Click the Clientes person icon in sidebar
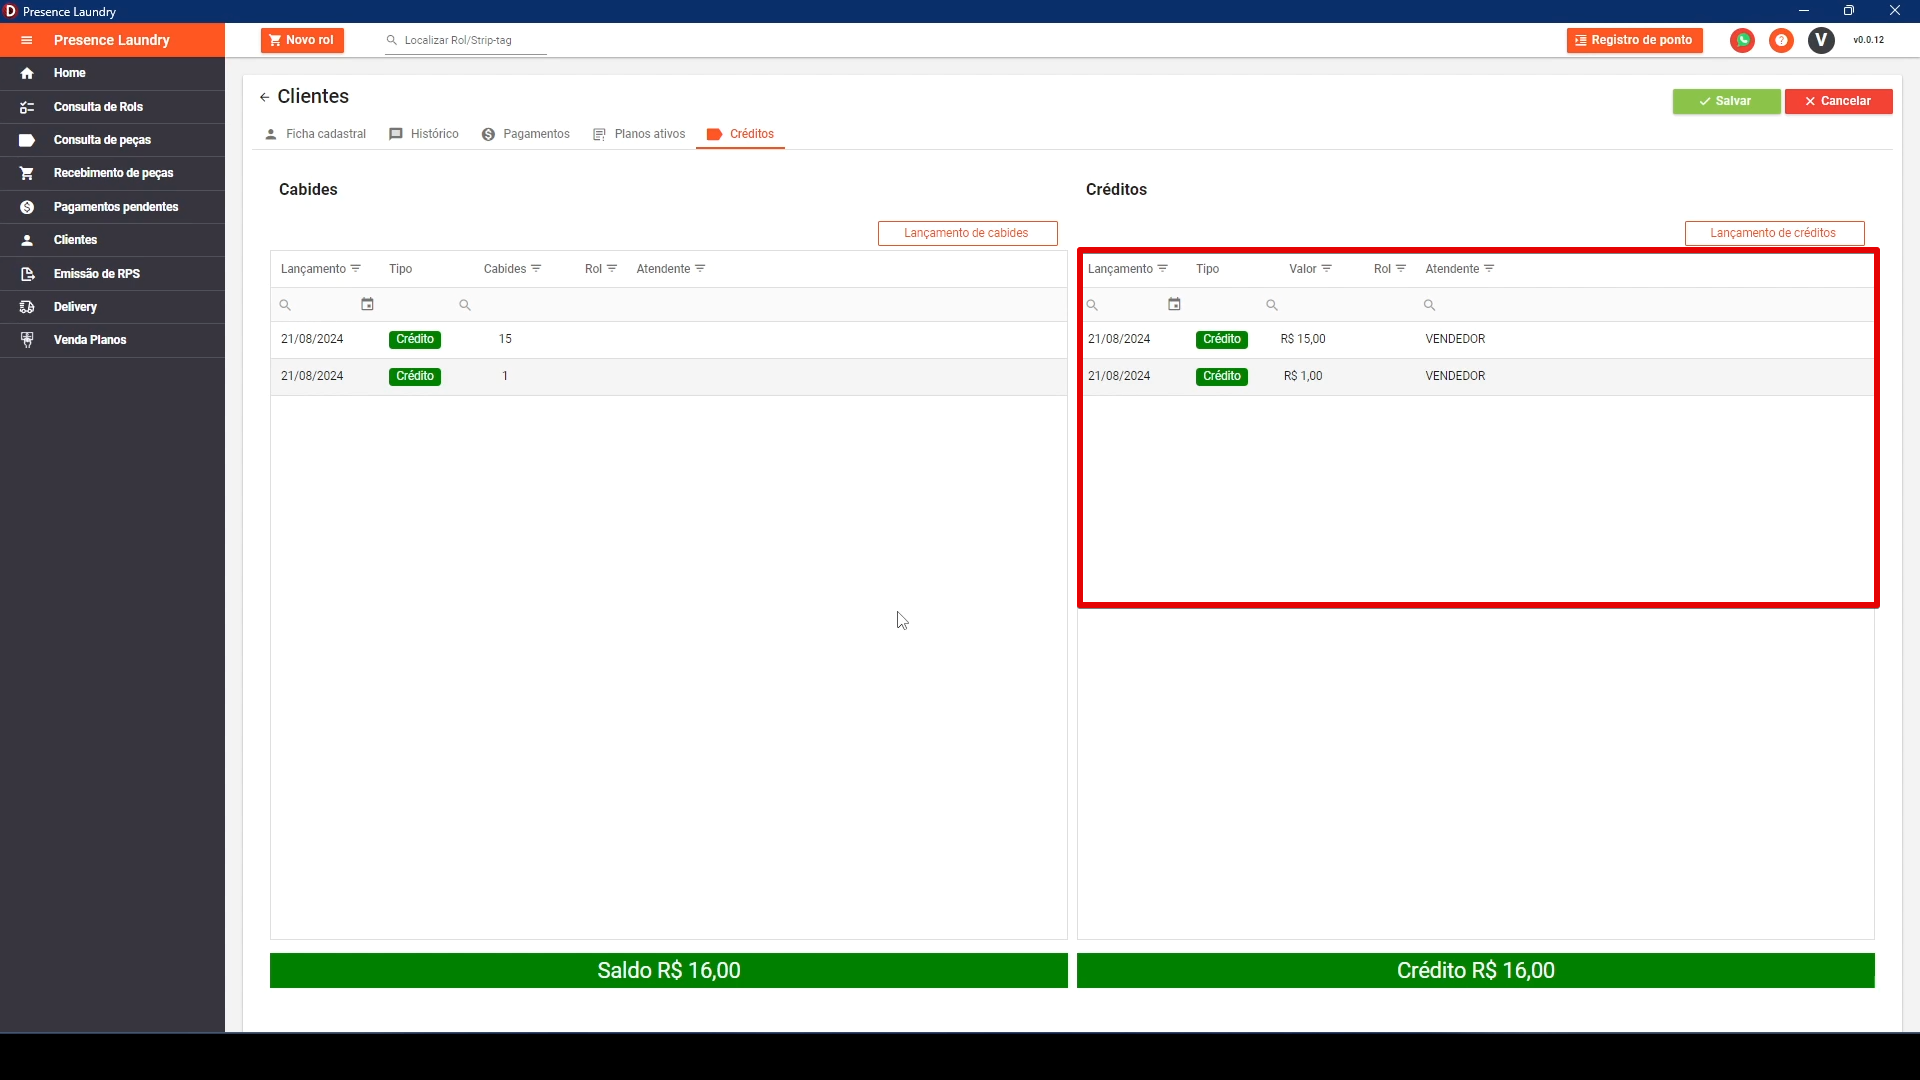1920x1080 pixels. point(27,240)
